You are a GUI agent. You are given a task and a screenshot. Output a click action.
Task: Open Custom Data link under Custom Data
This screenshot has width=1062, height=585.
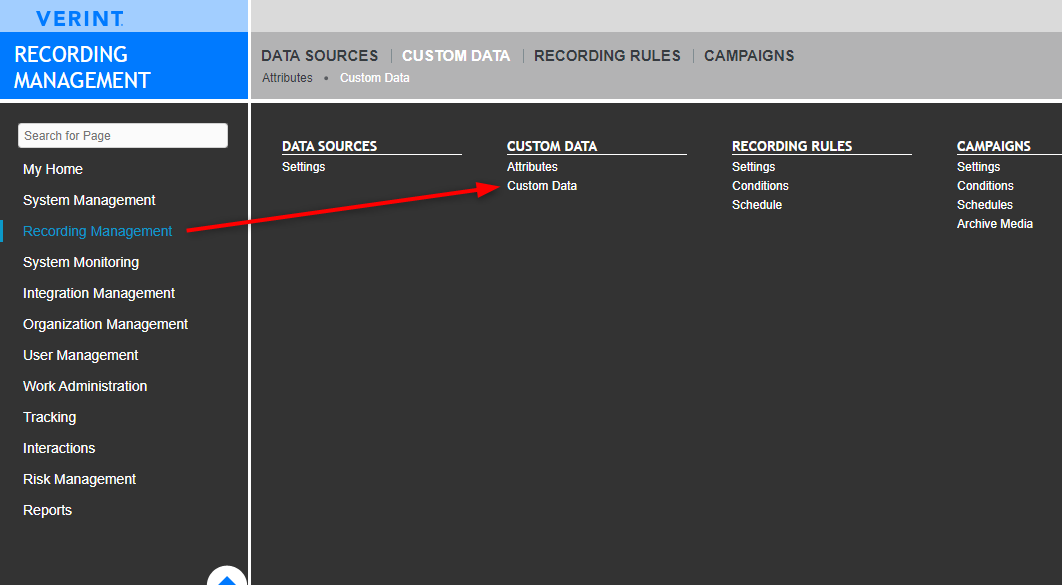point(542,186)
